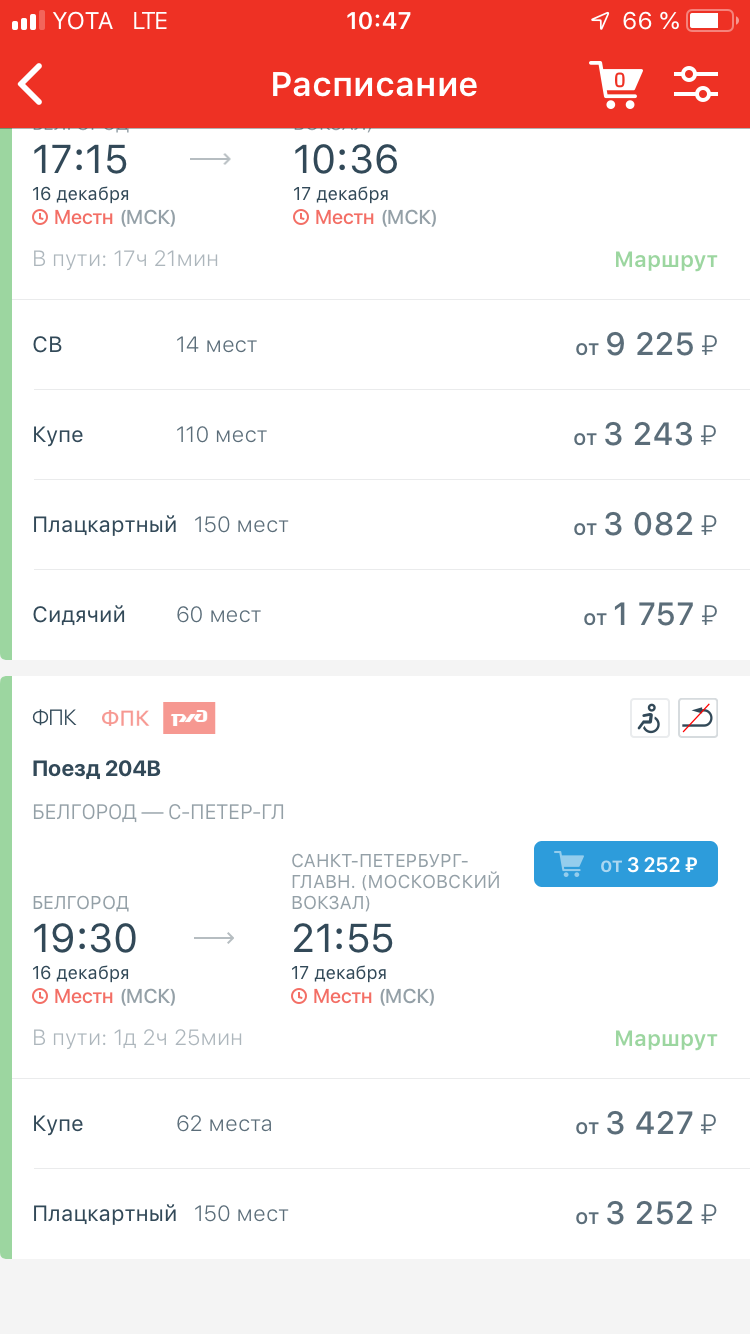
Task: Open the filter settings sliders icon
Action: pyautogui.click(x=696, y=84)
